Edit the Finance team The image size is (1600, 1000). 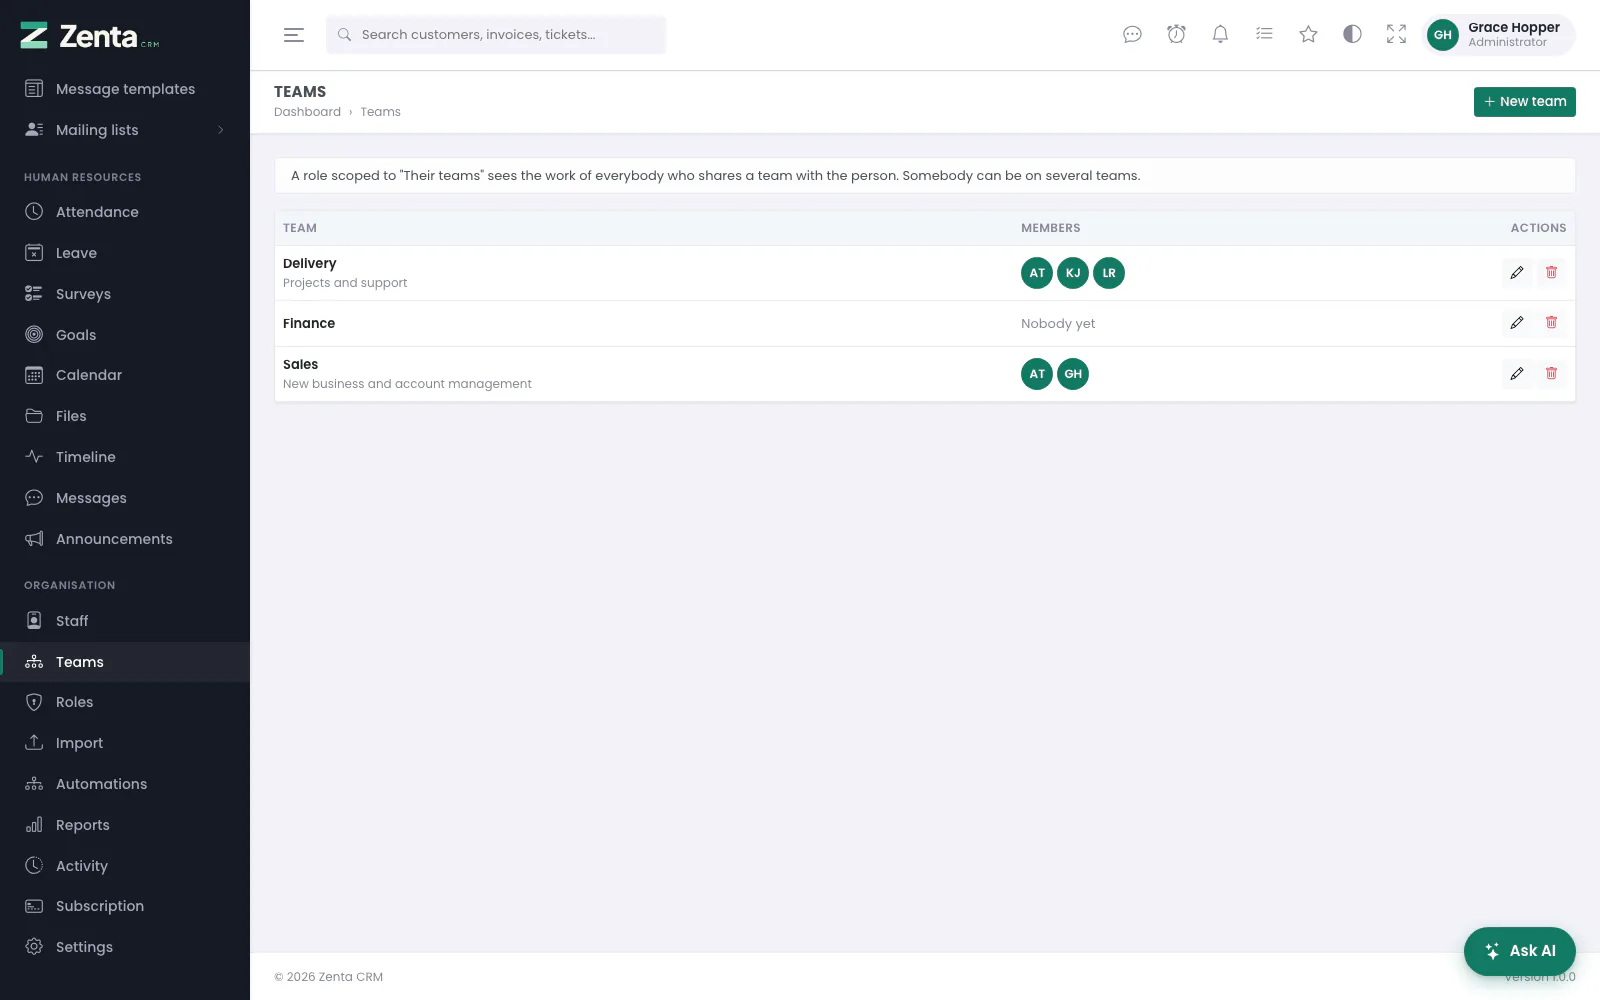point(1517,323)
